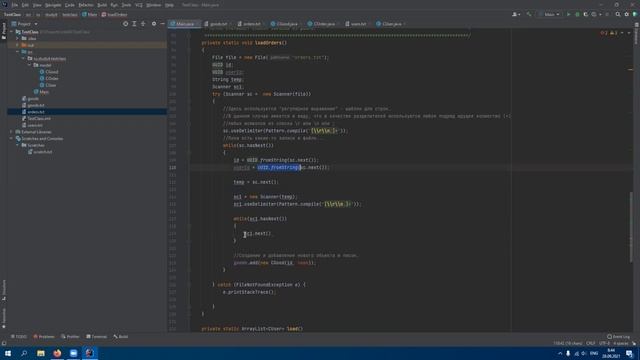The height and width of the screenshot is (360, 640).
Task: Open IDE settings gear in toolbar
Action: (627, 14)
